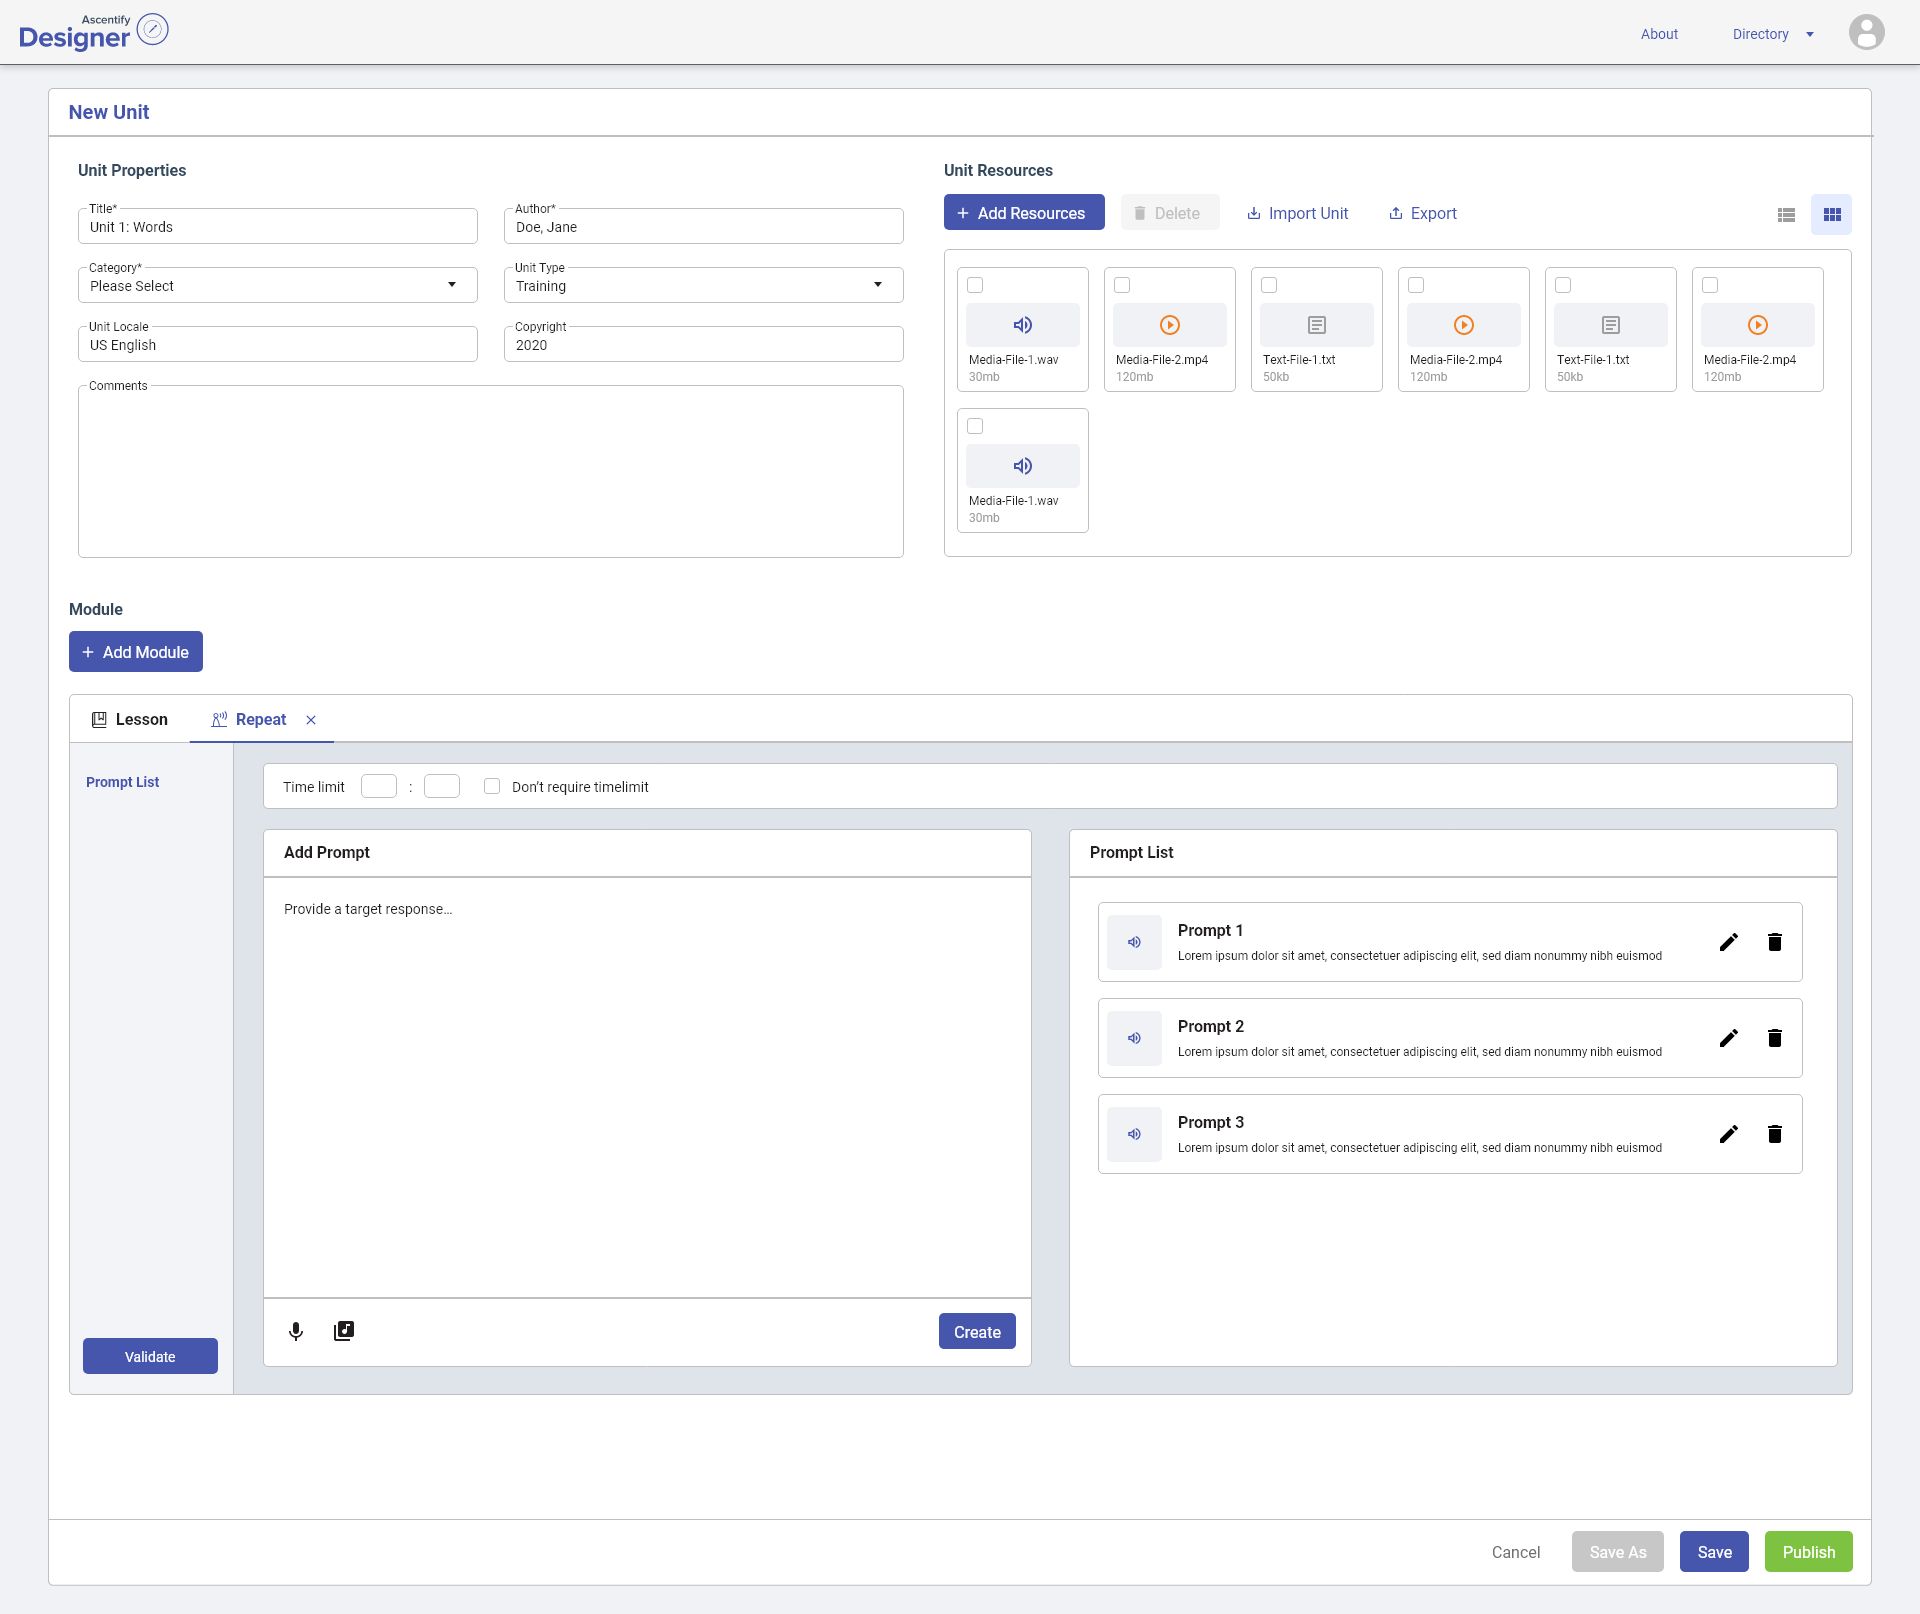The height and width of the screenshot is (1614, 1920).
Task: Delete Prompt 1 with trash icon
Action: pos(1775,942)
